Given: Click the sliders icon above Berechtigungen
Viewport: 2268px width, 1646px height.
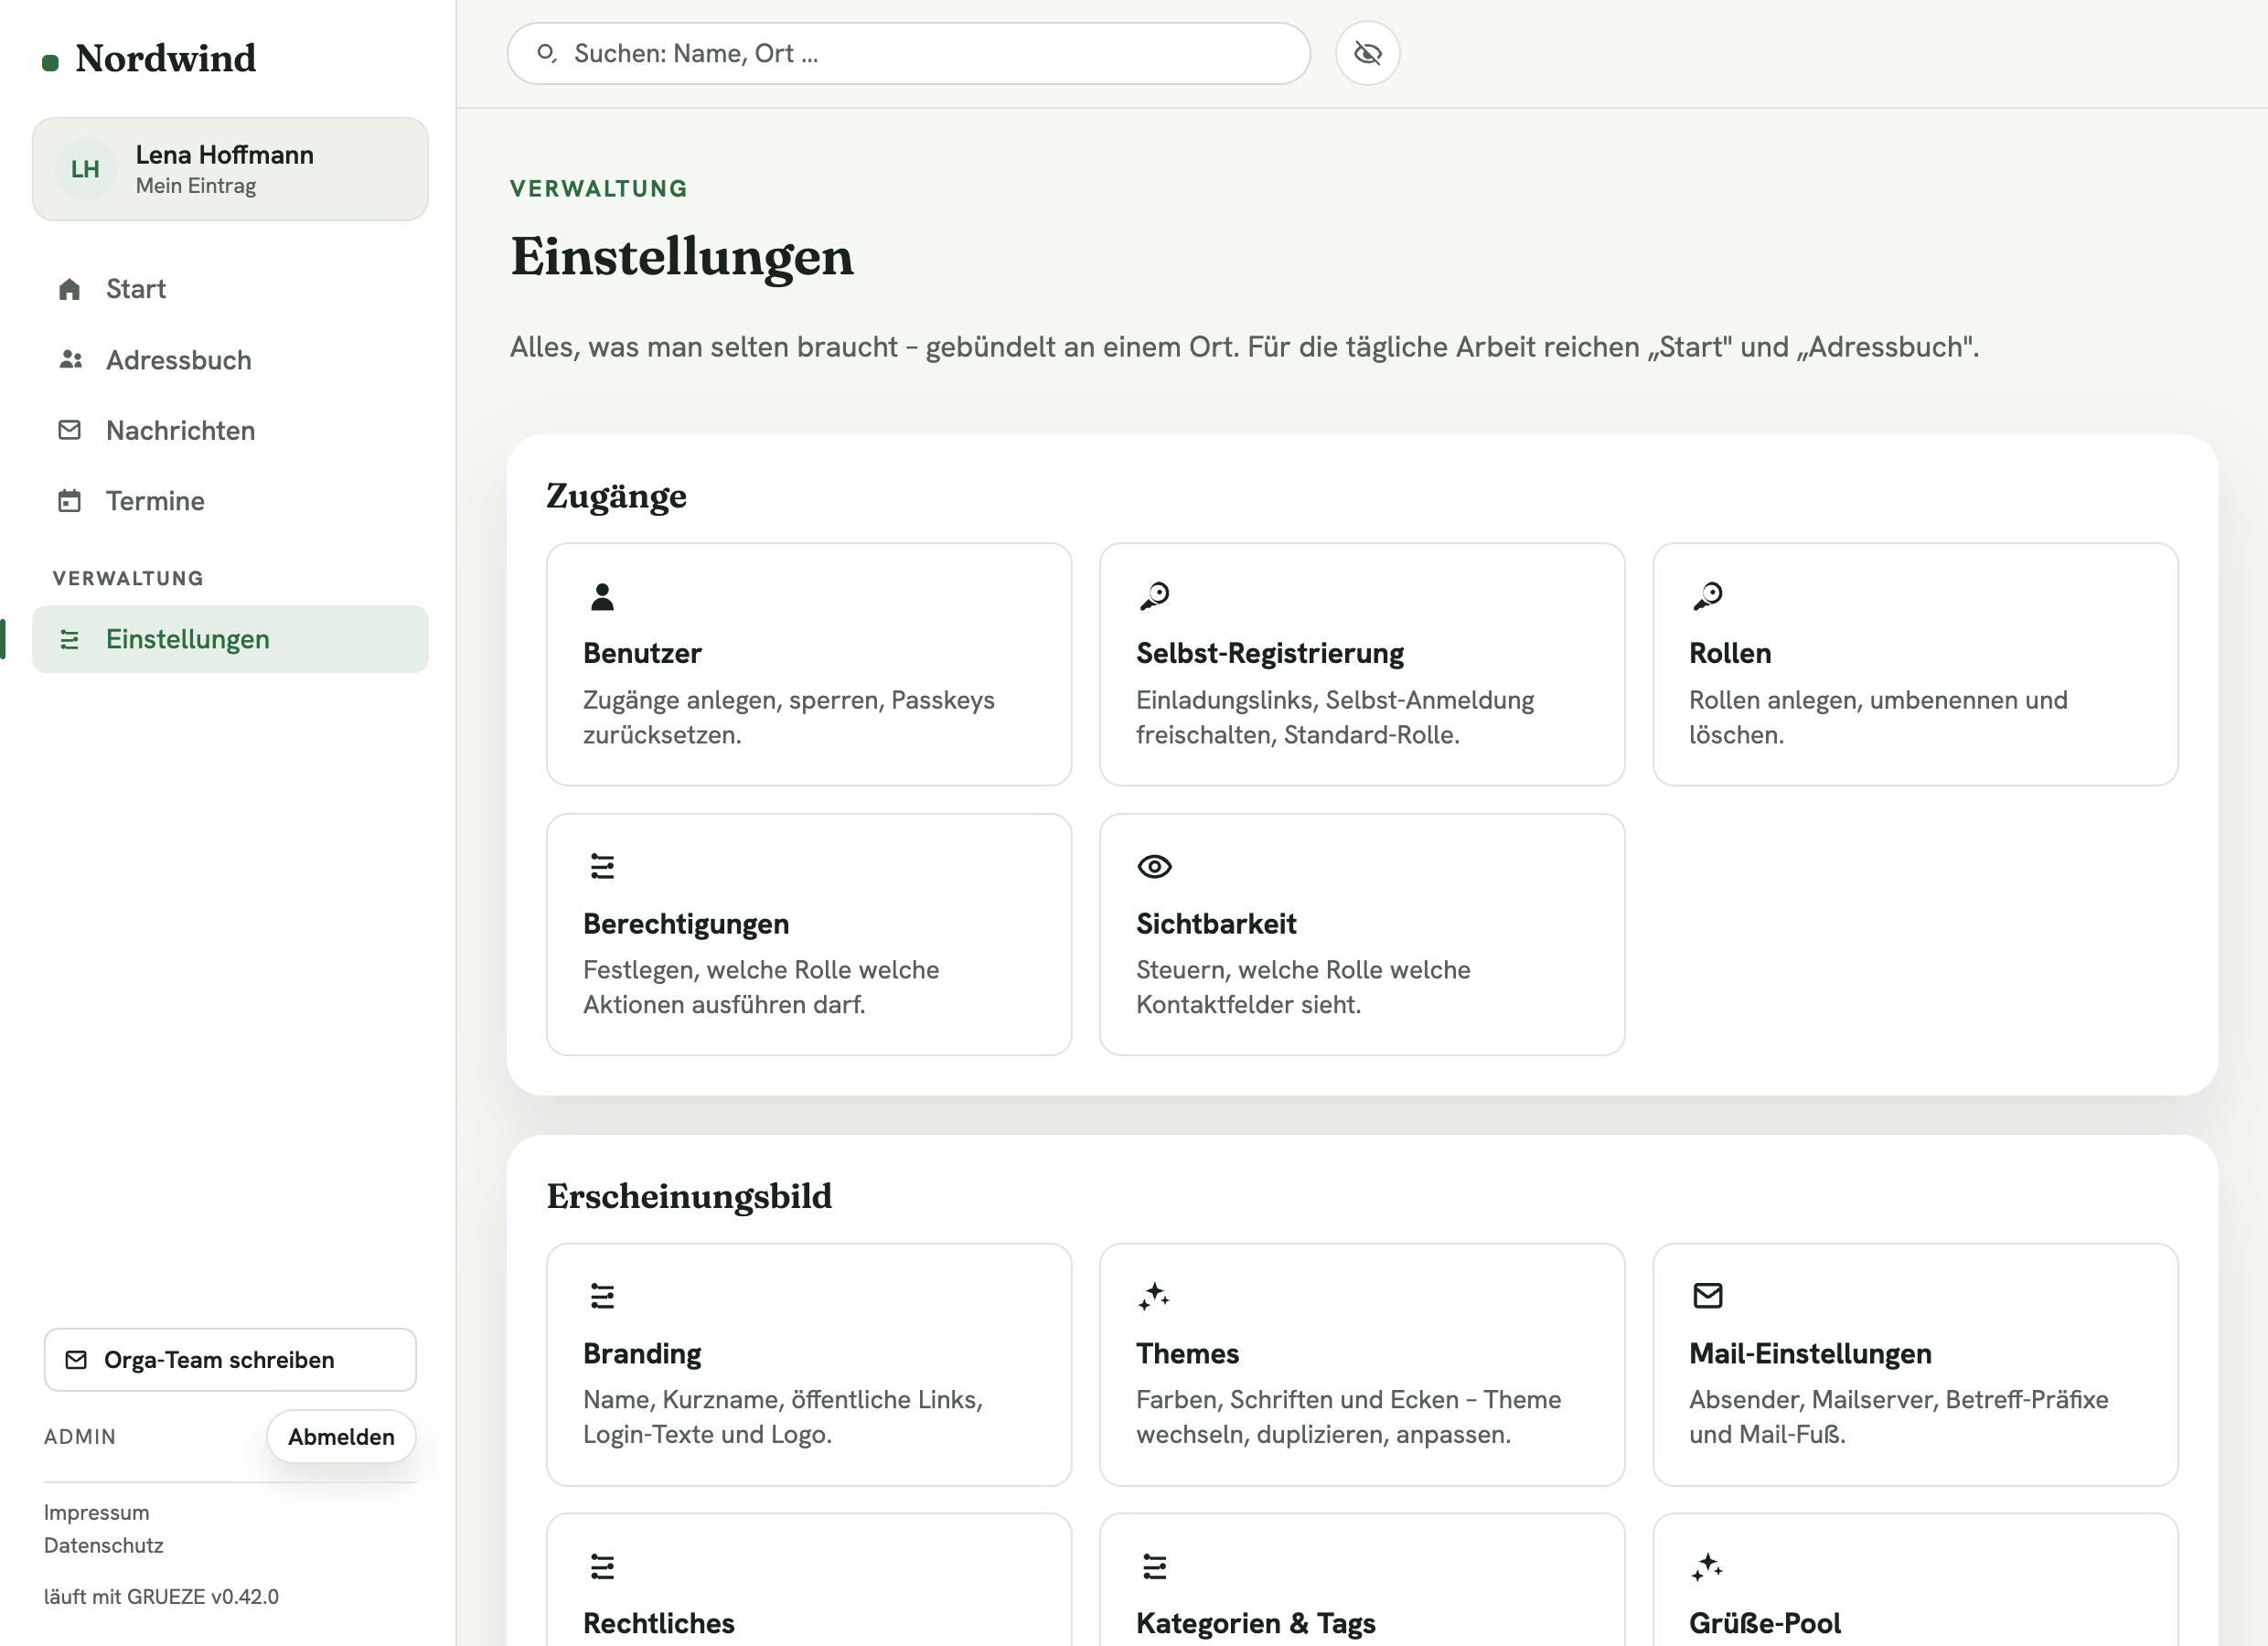Looking at the screenshot, I should (602, 866).
